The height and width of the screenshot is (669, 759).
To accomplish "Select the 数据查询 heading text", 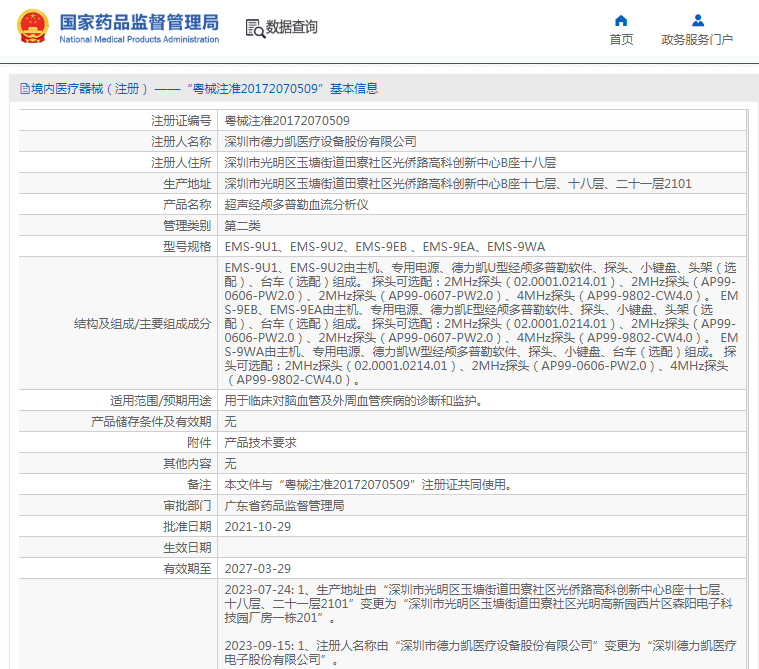I will click(x=292, y=28).
